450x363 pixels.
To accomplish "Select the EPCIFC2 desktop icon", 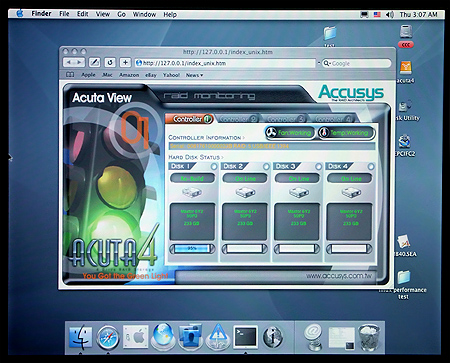I will coord(404,142).
